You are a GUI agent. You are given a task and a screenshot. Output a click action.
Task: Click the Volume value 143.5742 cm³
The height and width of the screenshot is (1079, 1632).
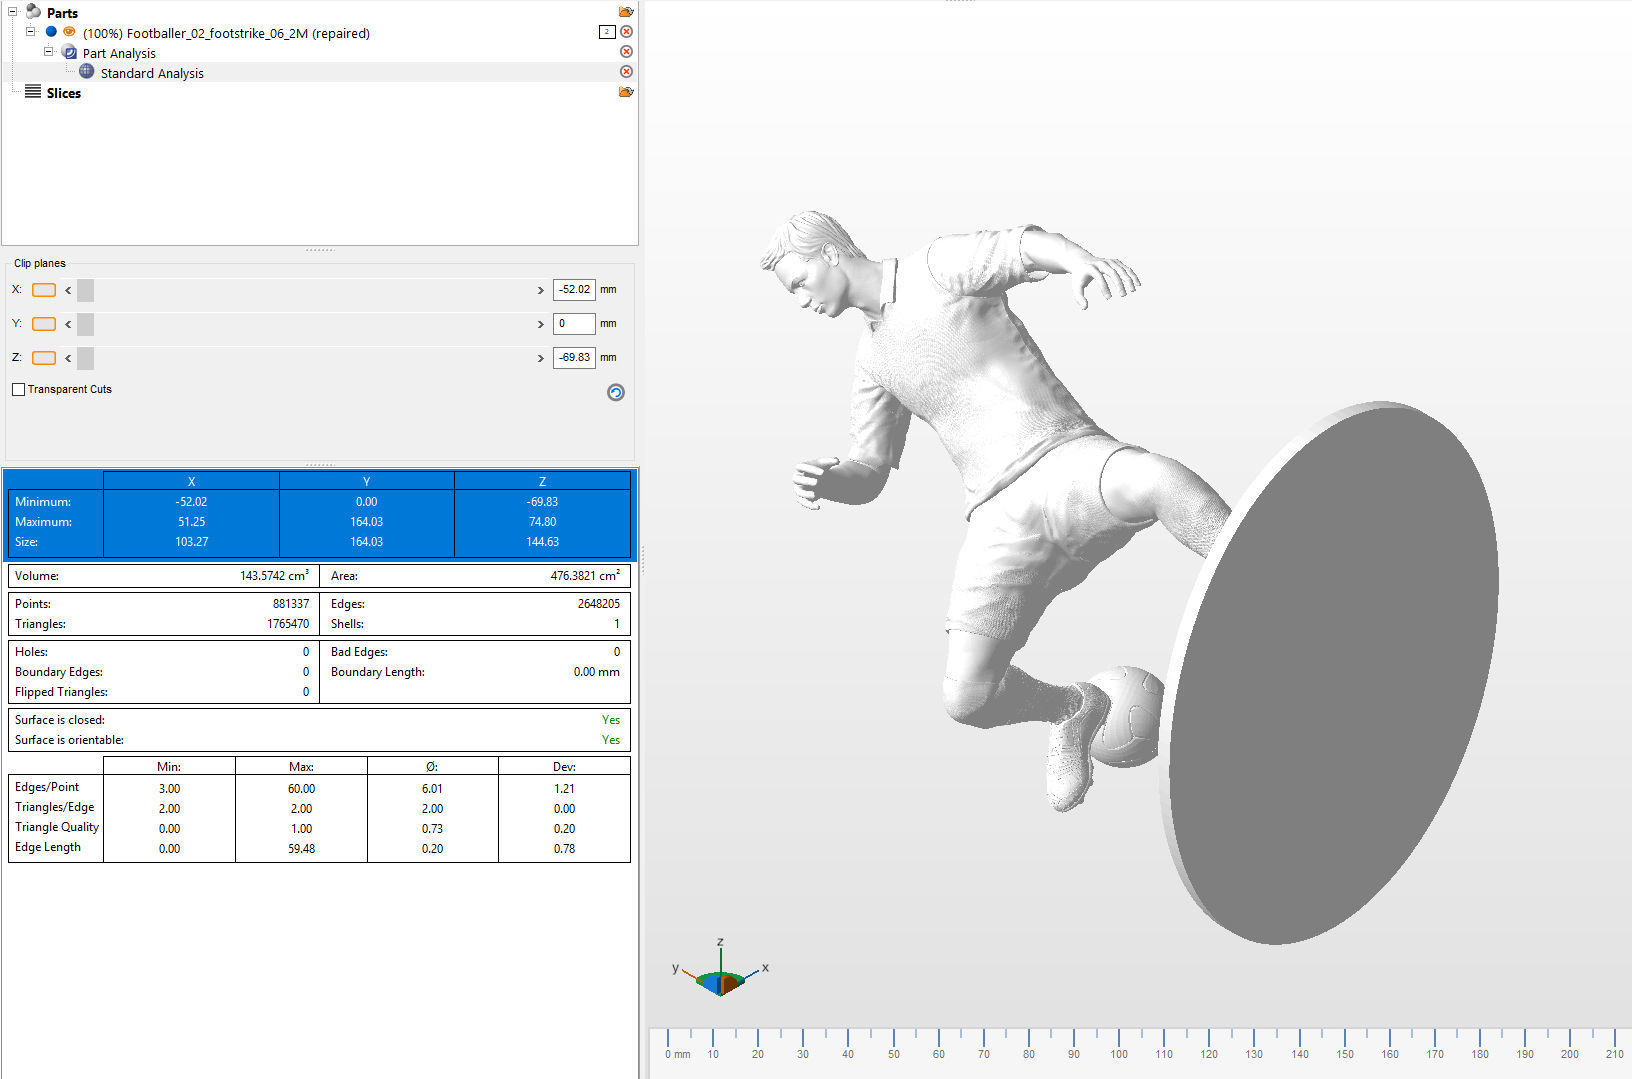pos(274,576)
